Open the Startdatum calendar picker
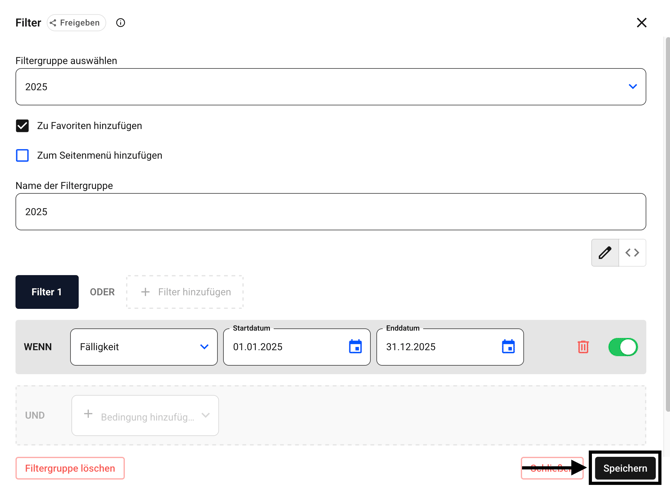The height and width of the screenshot is (489, 670). click(x=355, y=347)
